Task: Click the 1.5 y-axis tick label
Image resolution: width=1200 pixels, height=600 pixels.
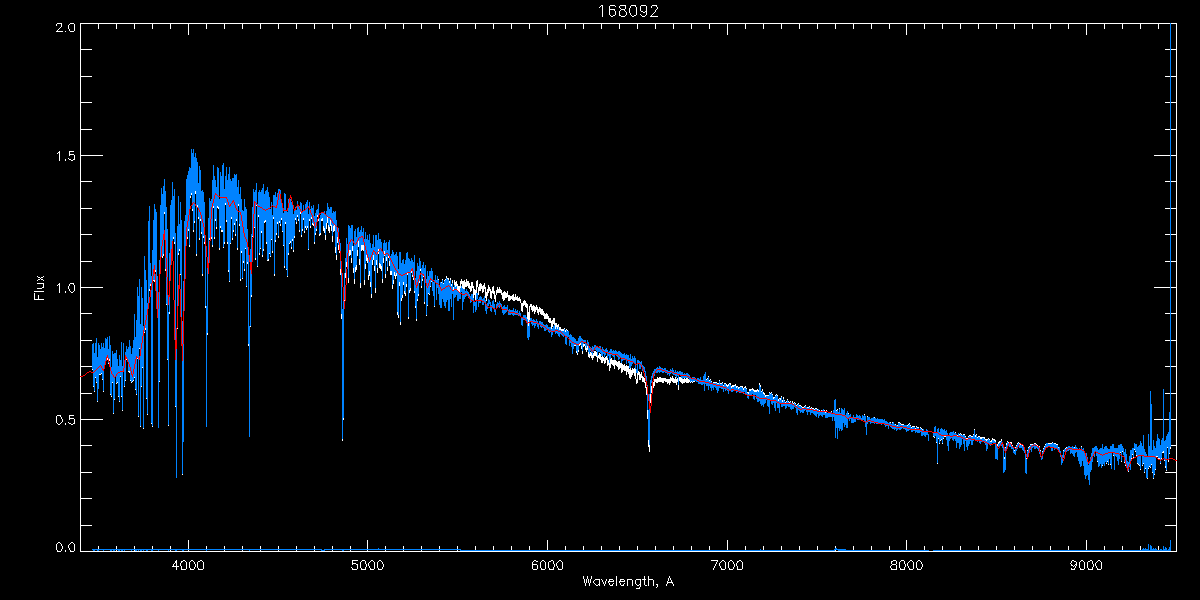Action: point(64,156)
